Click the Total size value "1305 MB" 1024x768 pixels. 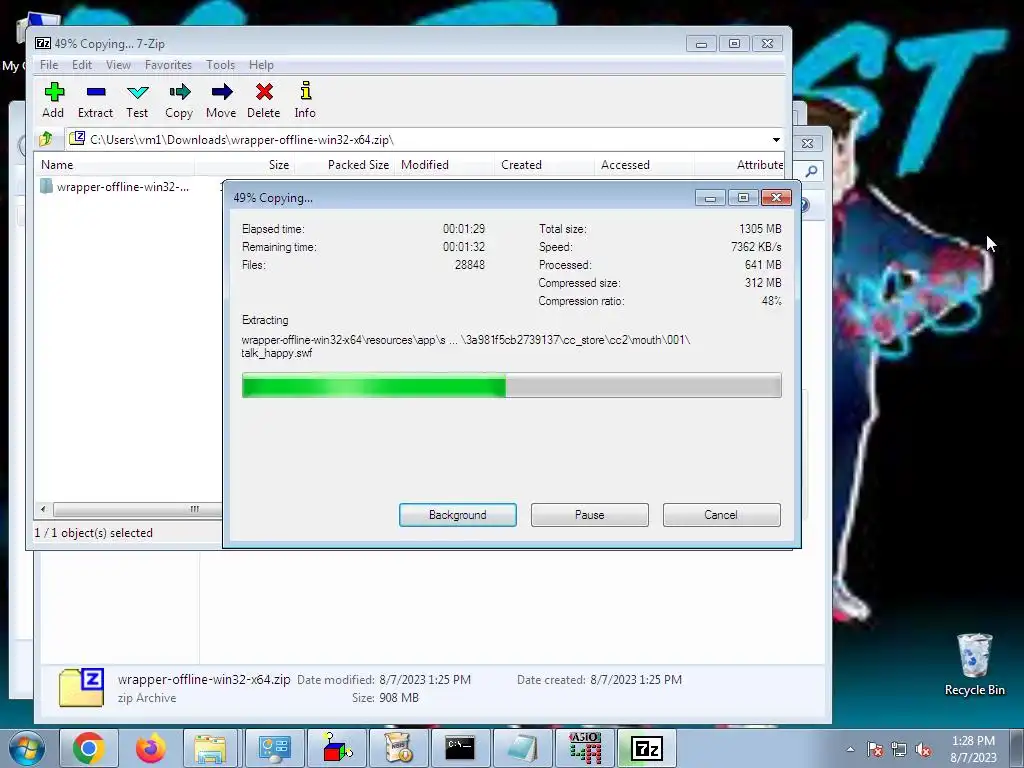point(760,229)
